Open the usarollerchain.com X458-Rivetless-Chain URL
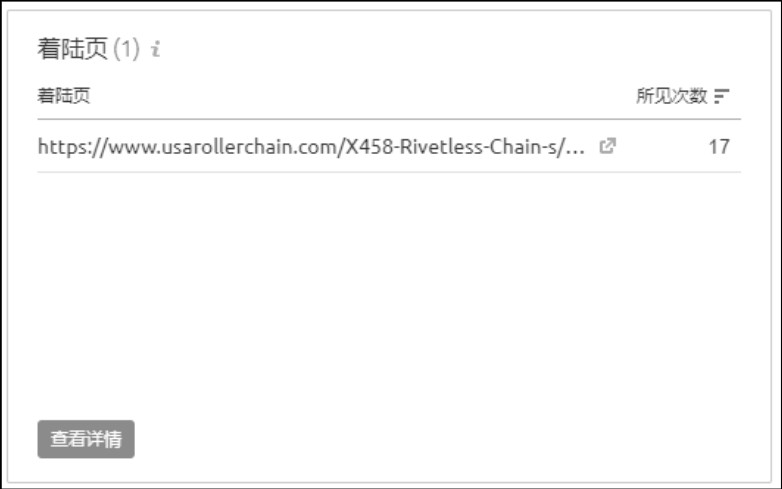 (x=311, y=147)
